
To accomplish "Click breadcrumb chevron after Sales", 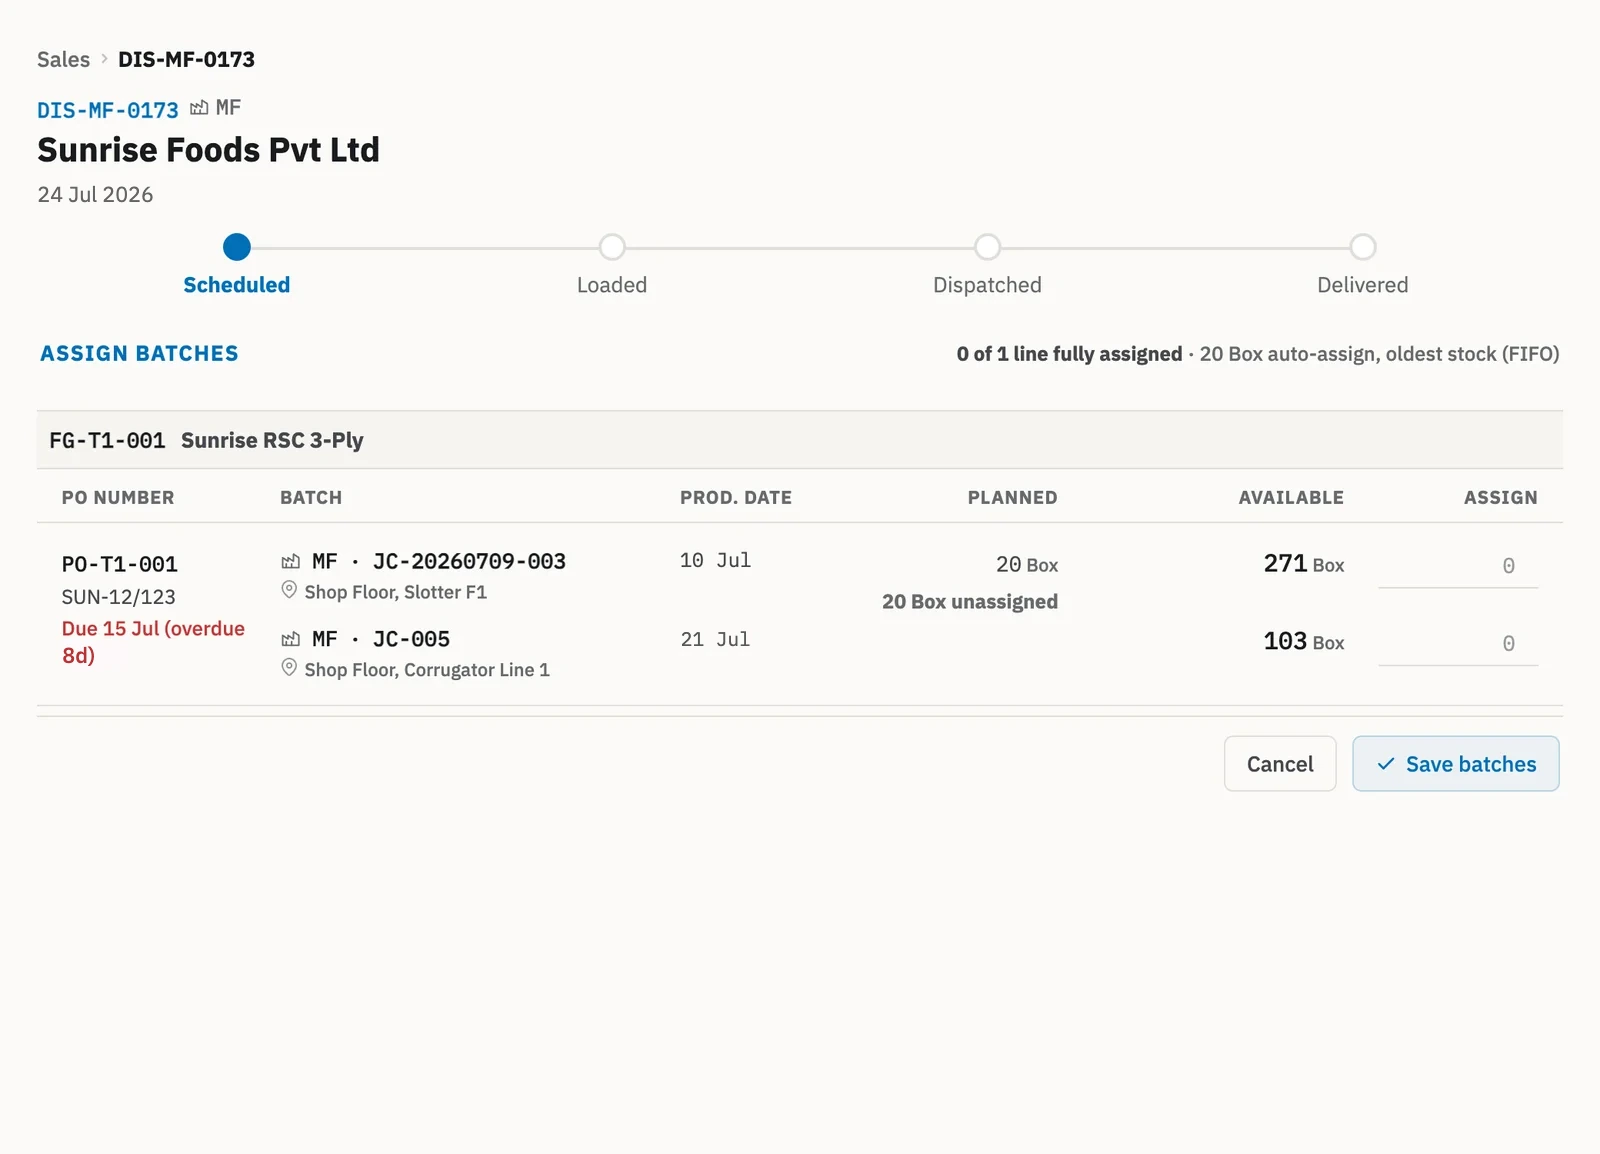I will (104, 59).
